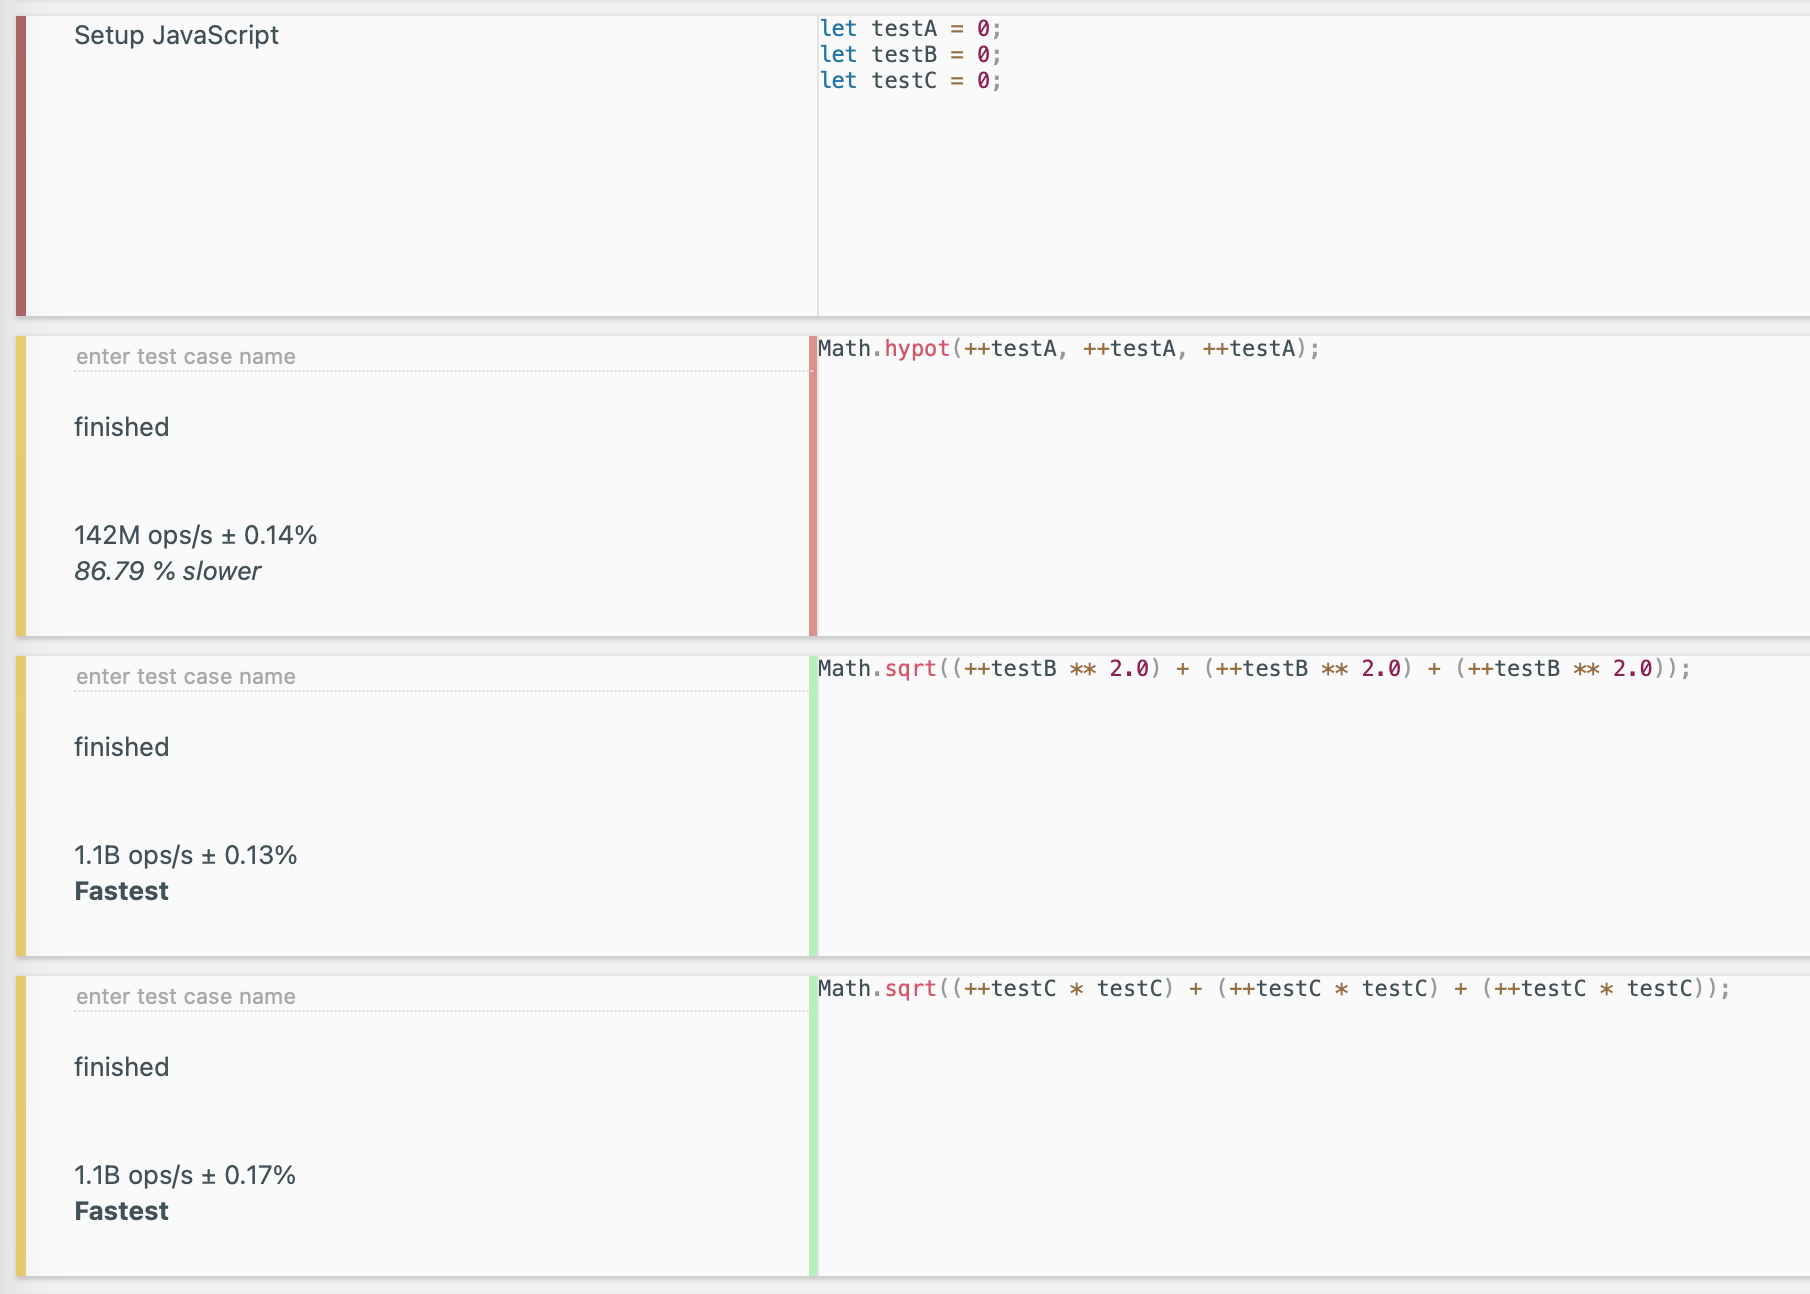Image resolution: width=1810 pixels, height=1294 pixels.
Task: Select the name field for the testC case
Action: pyautogui.click(x=440, y=997)
